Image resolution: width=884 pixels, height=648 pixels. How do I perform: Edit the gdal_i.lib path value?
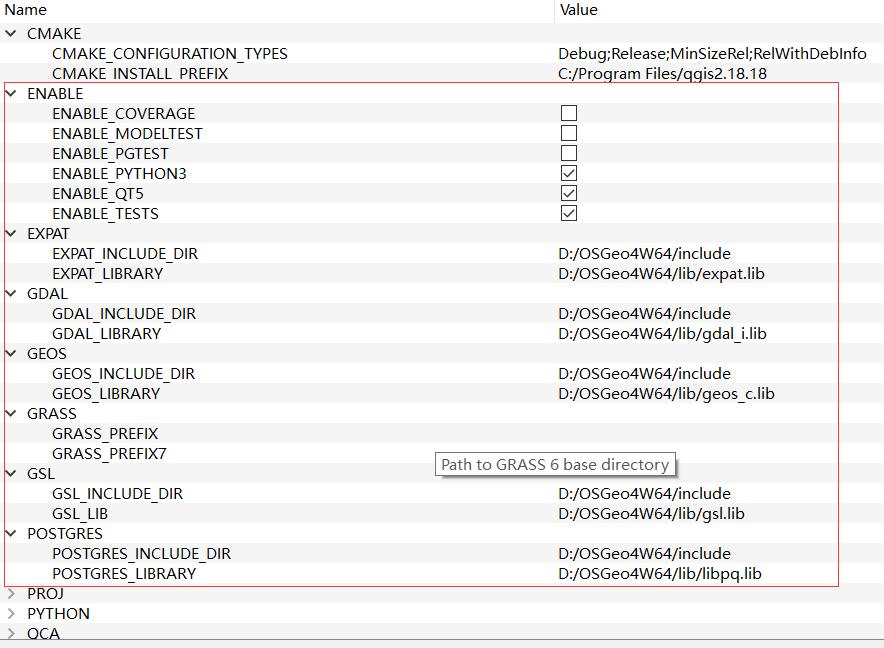click(x=662, y=334)
